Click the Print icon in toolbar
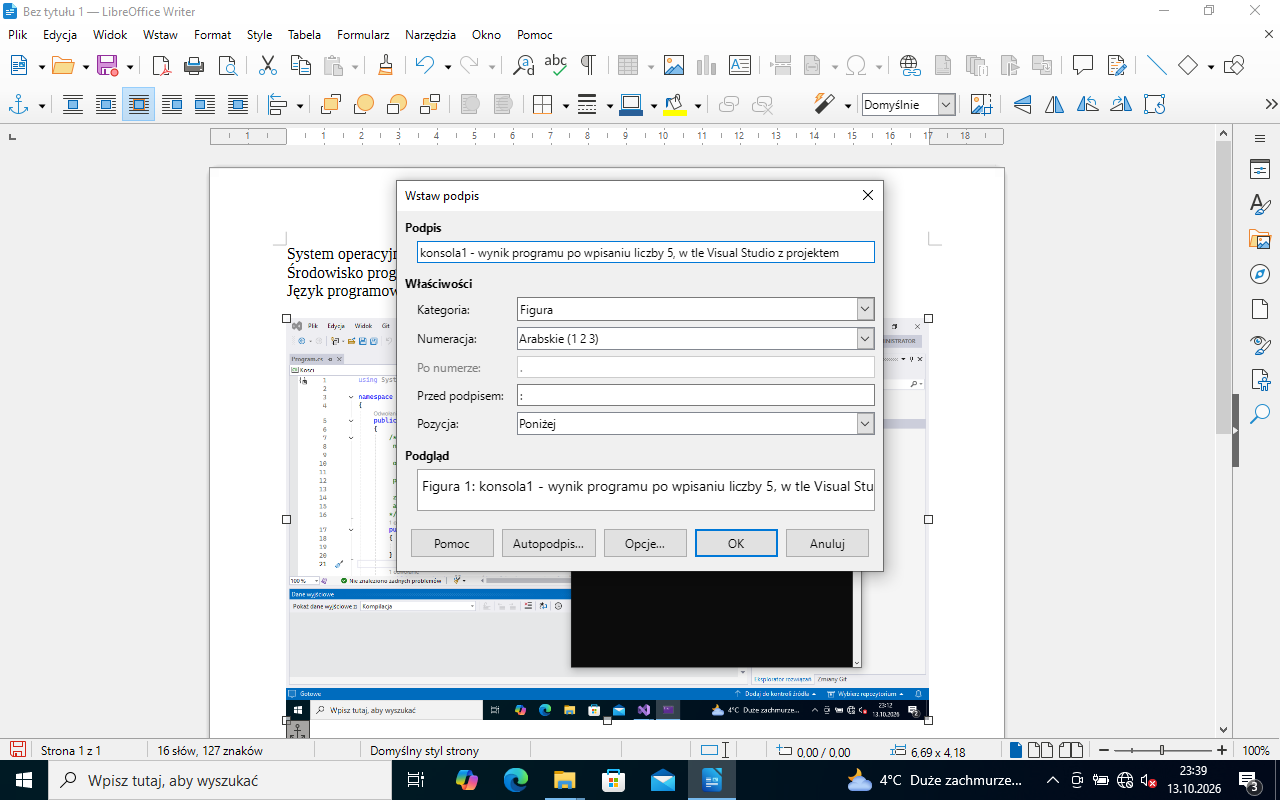This screenshot has height=800, width=1280. pos(195,65)
